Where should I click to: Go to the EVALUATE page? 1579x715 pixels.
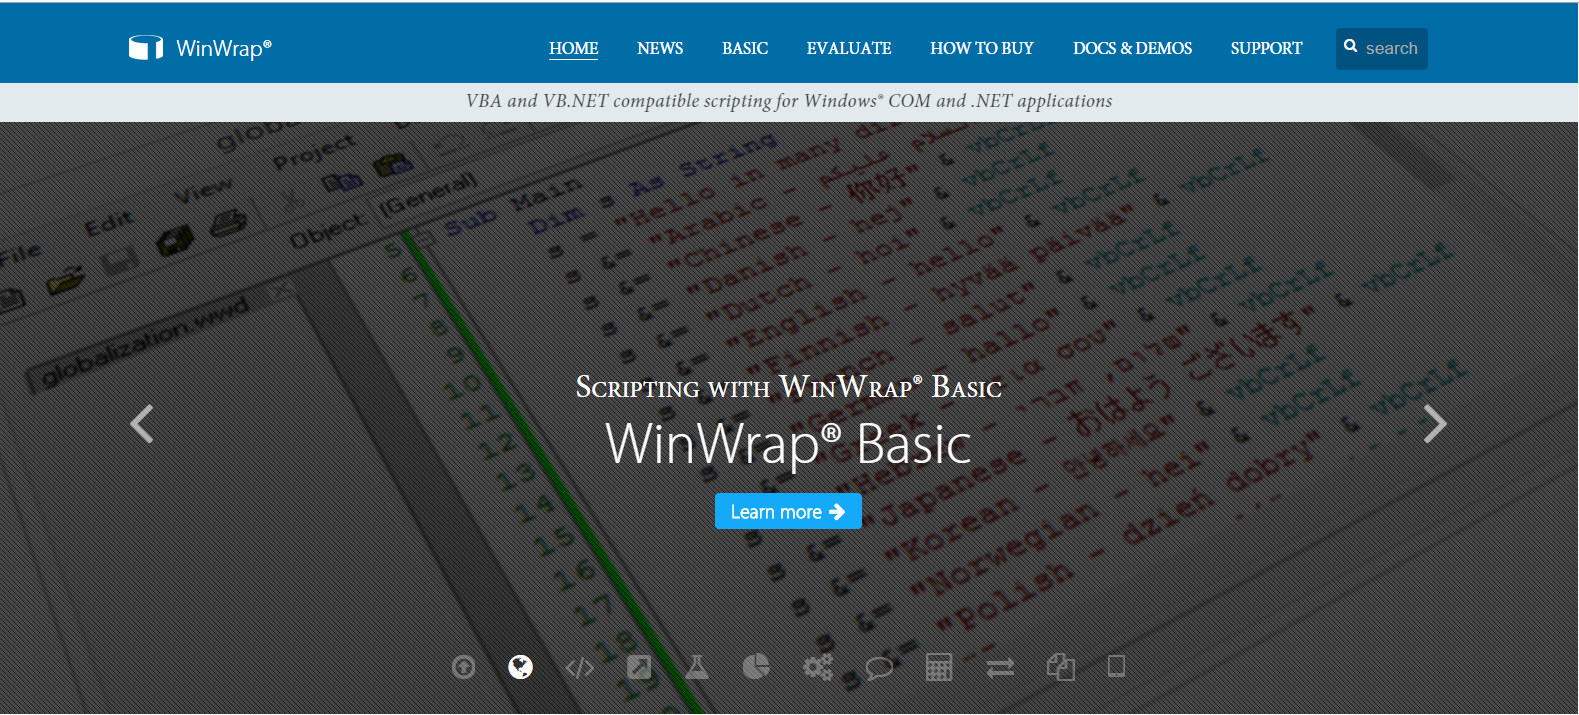pyautogui.click(x=849, y=48)
